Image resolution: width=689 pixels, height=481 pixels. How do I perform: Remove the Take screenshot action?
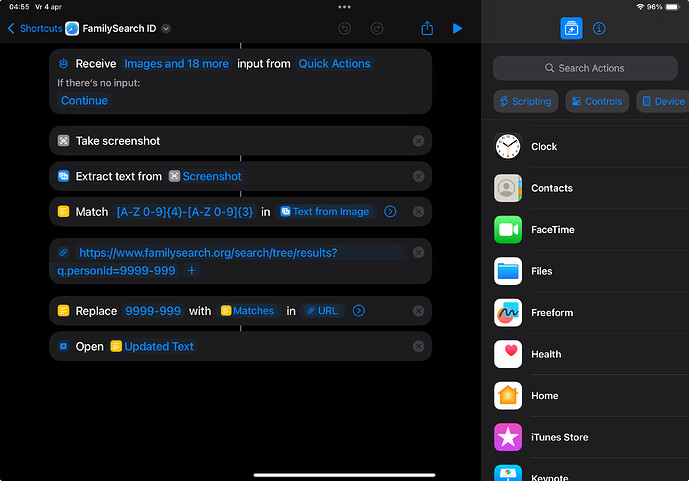418,141
